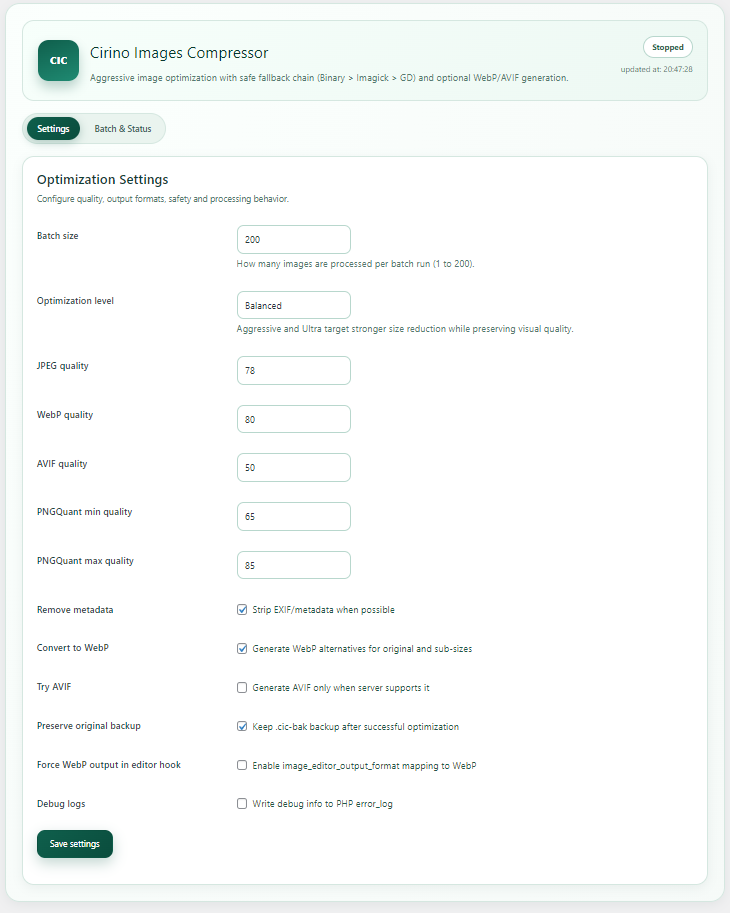Uncheck Generate WebP alternatives checkbox
Viewport: 730px width, 913px height.
(242, 649)
